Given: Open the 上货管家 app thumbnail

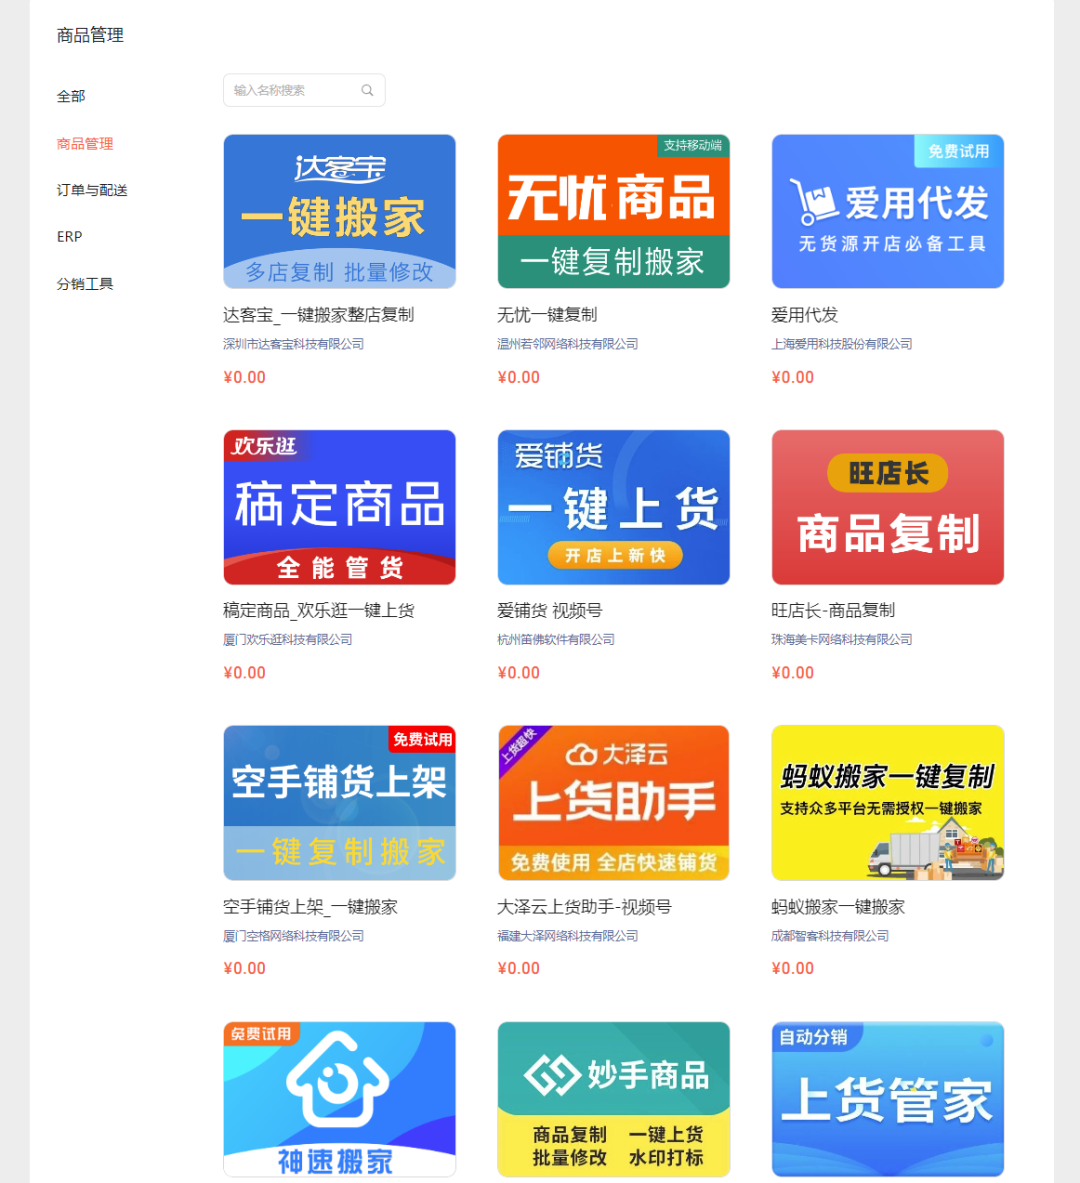Looking at the screenshot, I should (x=888, y=1099).
